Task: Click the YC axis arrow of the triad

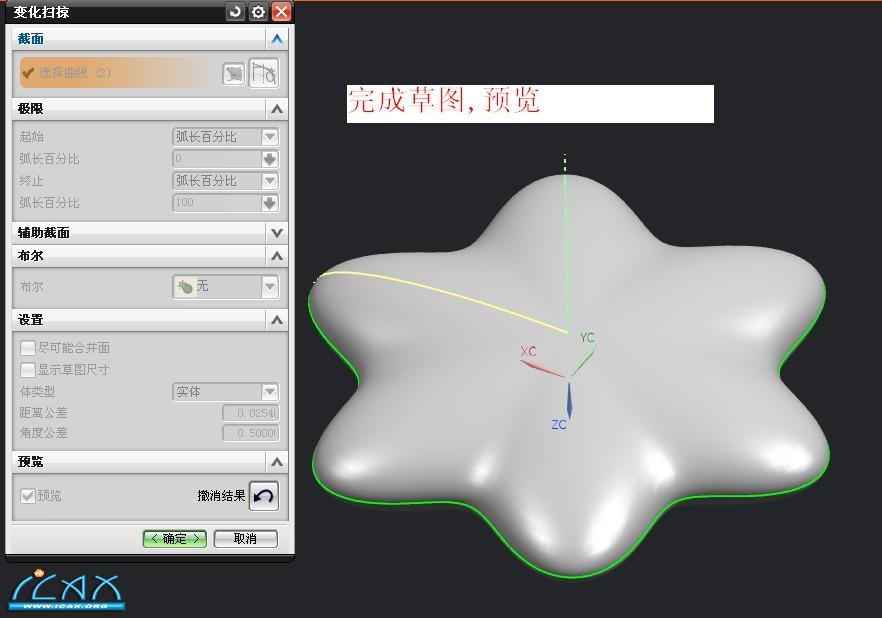Action: (x=583, y=361)
